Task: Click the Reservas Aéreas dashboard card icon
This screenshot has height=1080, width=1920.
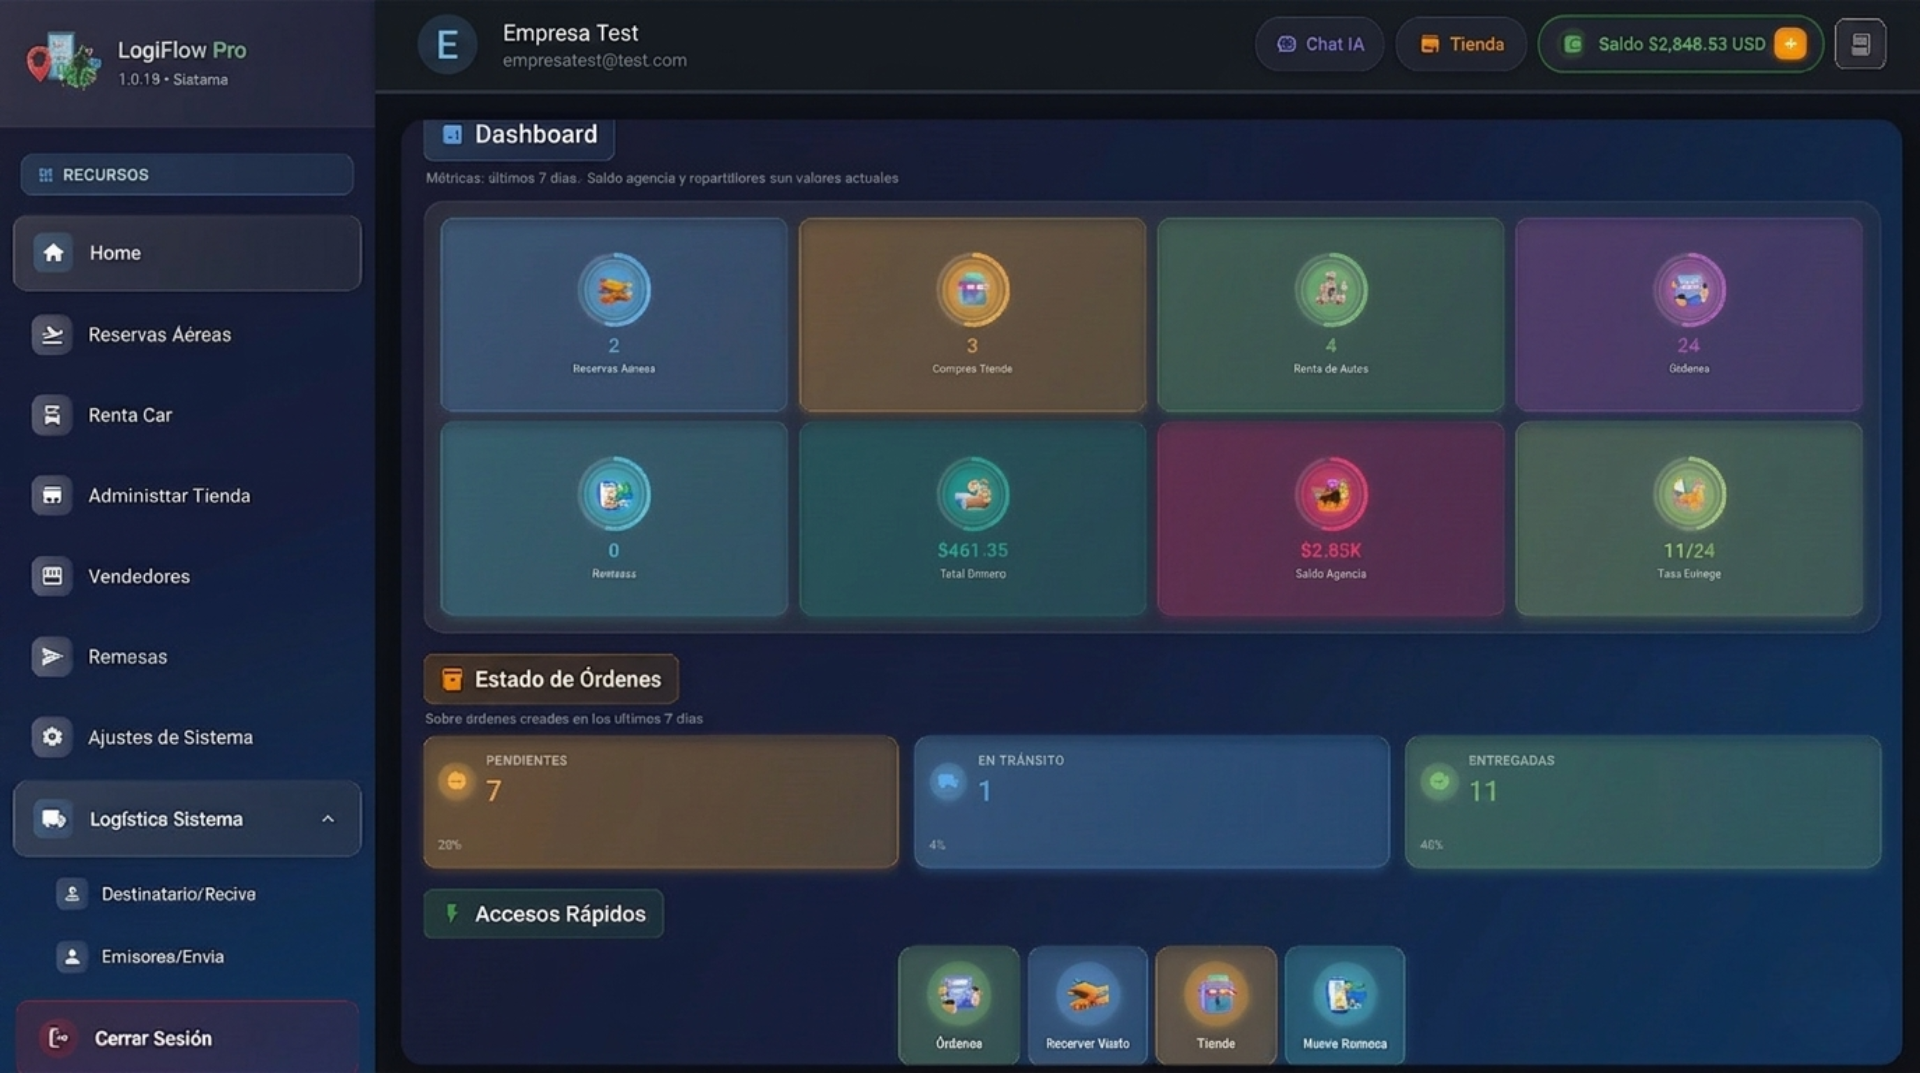Action: coord(614,290)
